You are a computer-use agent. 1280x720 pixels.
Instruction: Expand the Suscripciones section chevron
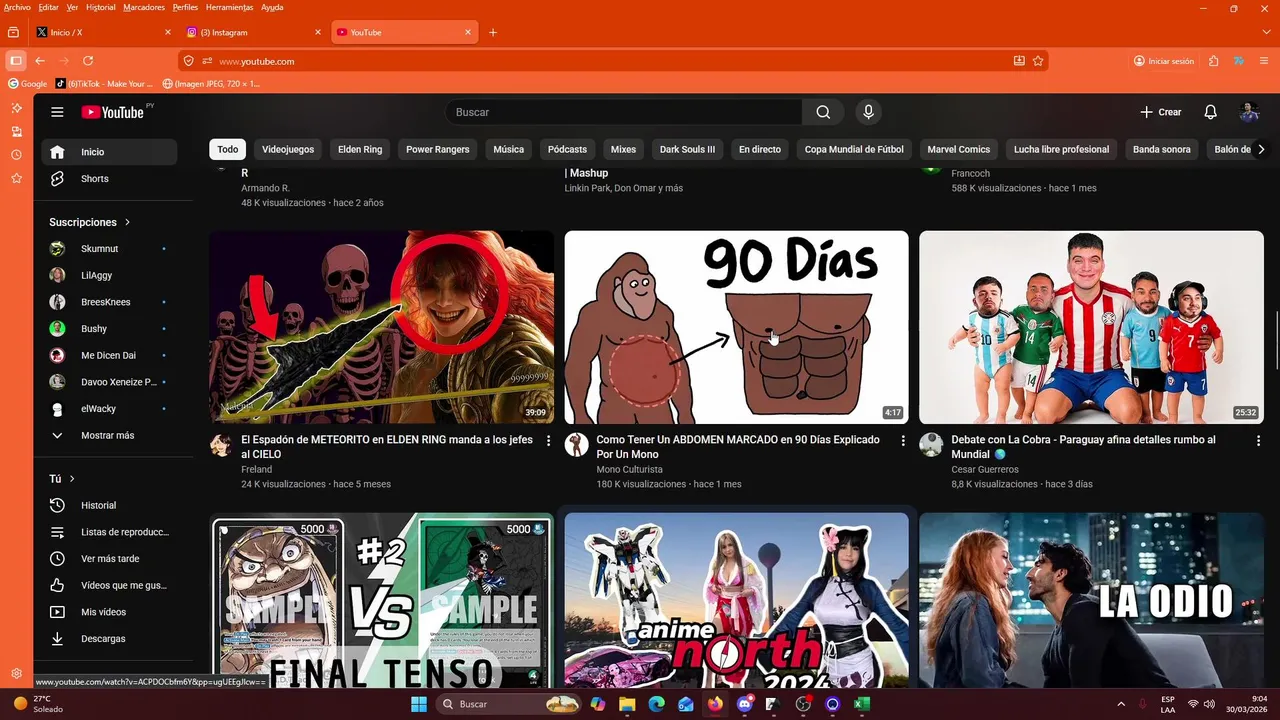pyautogui.click(x=128, y=222)
